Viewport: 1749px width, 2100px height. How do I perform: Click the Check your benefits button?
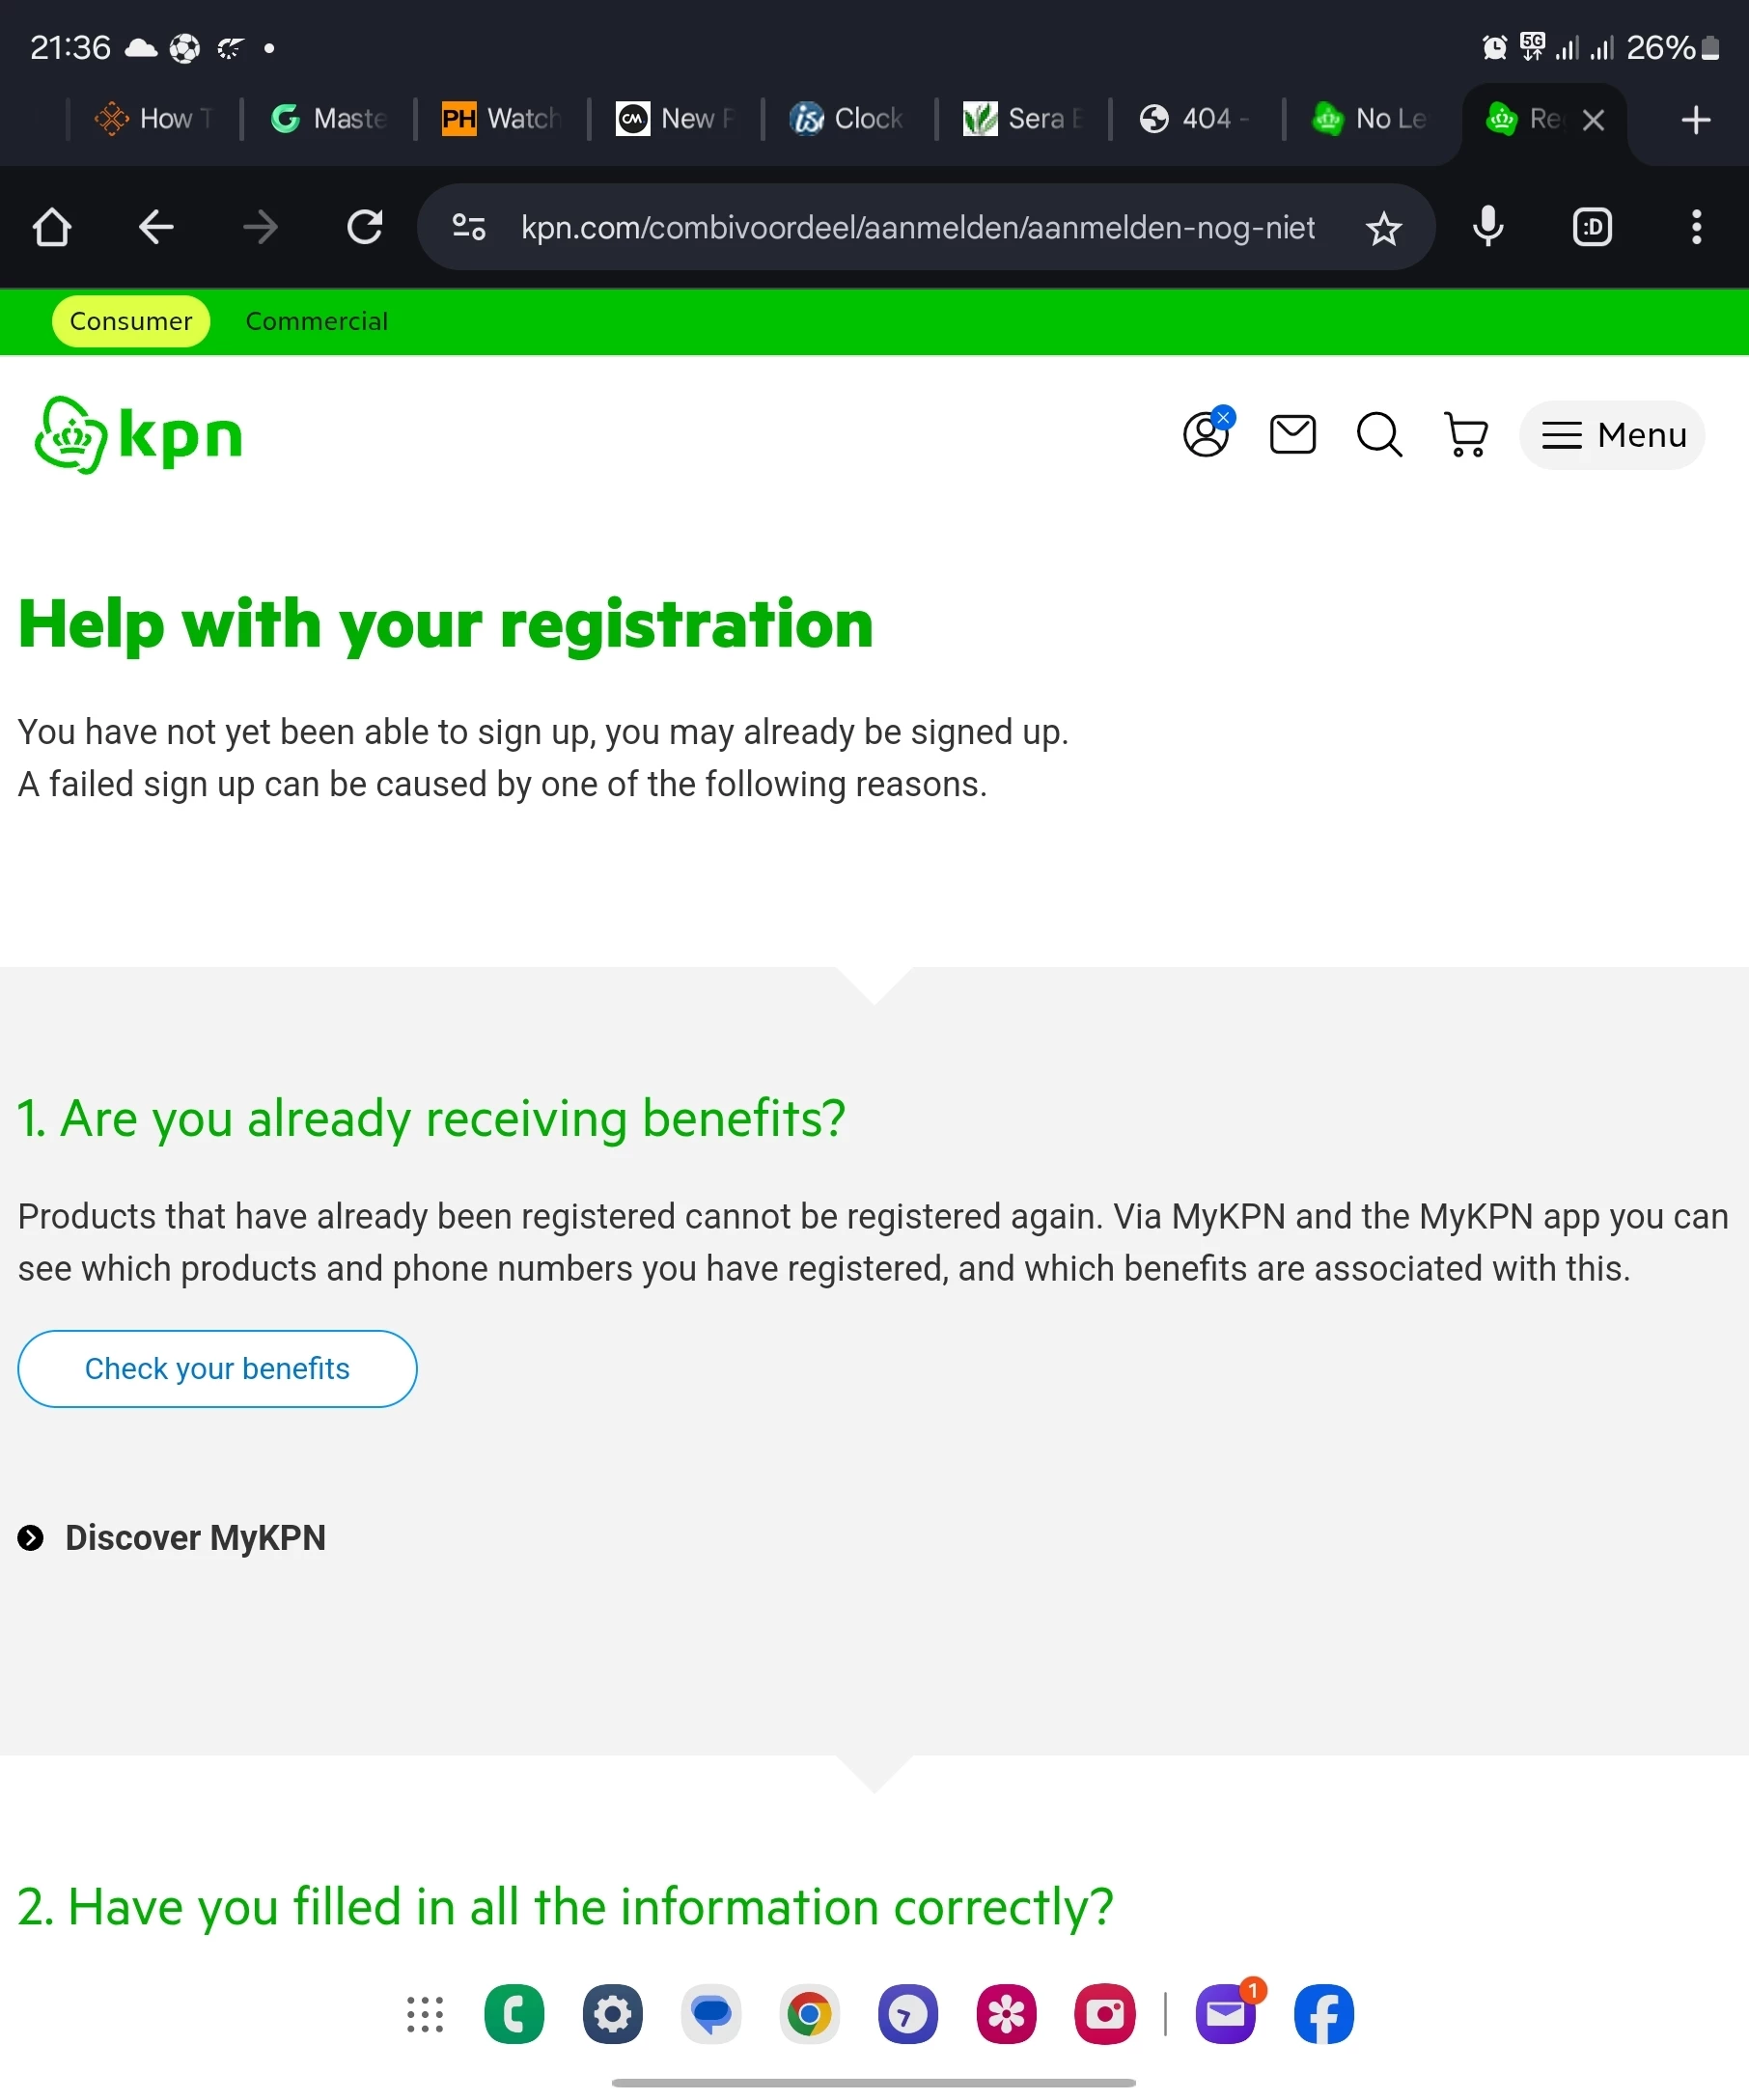(217, 1369)
